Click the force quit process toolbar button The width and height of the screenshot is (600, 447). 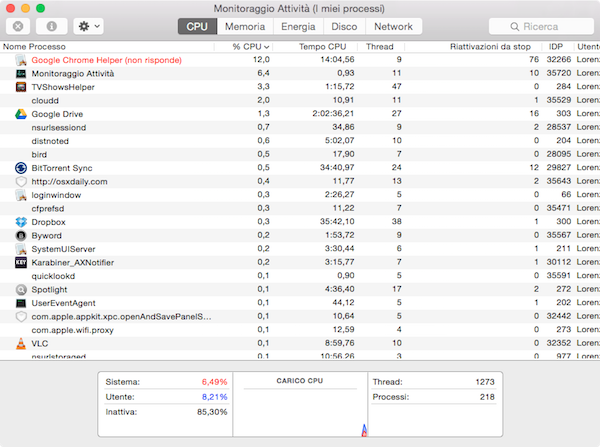[x=18, y=26]
